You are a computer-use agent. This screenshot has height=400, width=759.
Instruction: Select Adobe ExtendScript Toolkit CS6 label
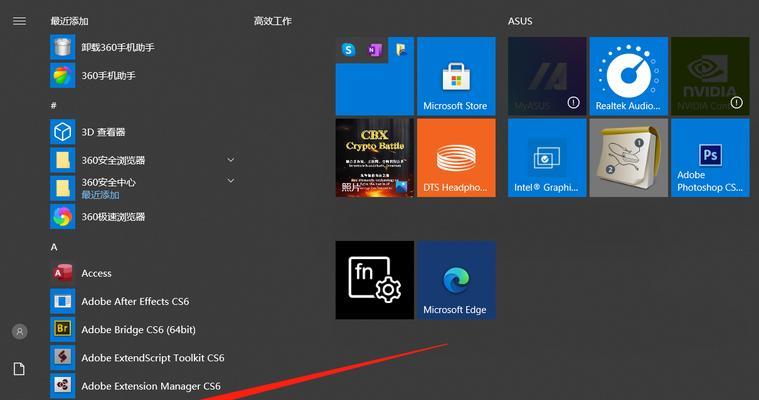pyautogui.click(x=152, y=357)
